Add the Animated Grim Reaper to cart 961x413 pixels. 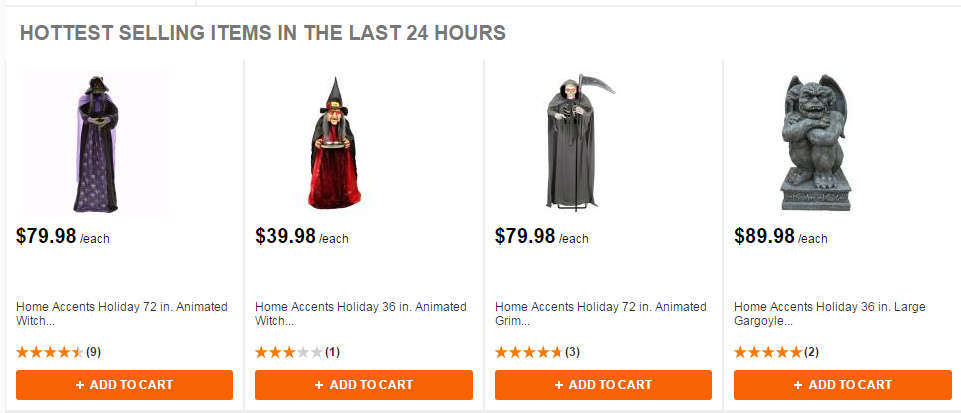tap(603, 385)
